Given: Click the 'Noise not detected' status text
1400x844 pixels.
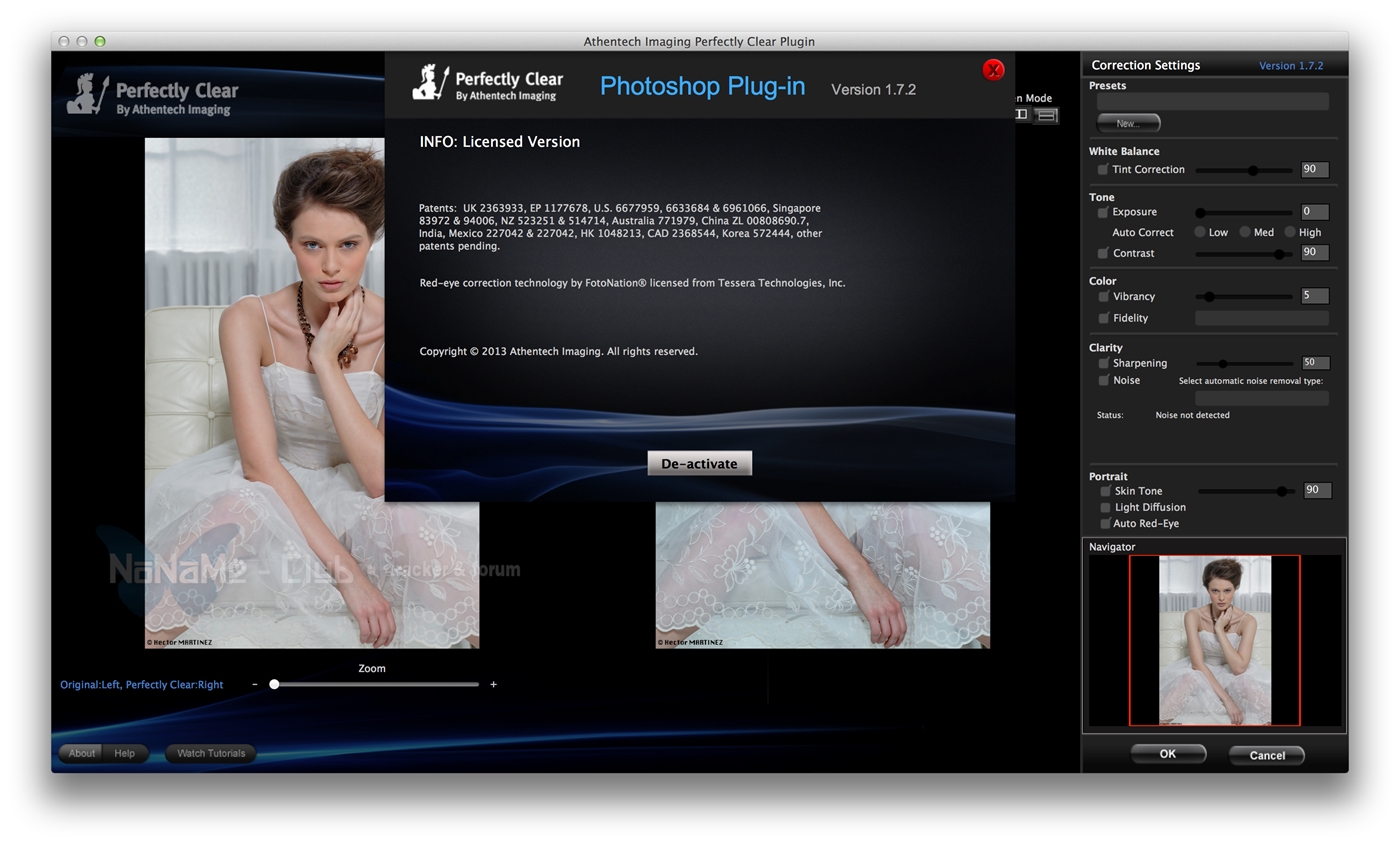Looking at the screenshot, I should coord(1192,415).
